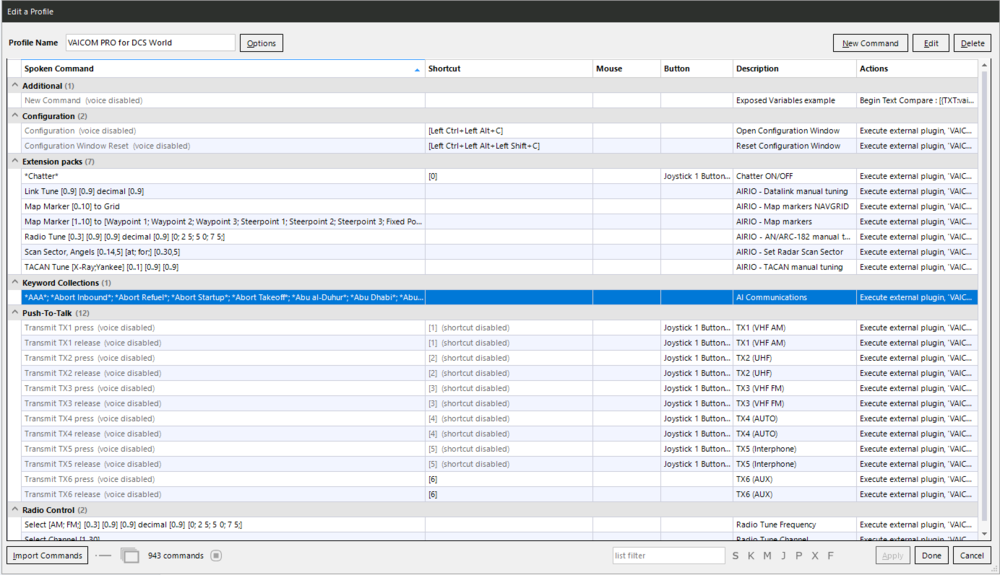Click the small square icon after 943 commands
The image size is (1000, 575).
pyautogui.click(x=216, y=556)
